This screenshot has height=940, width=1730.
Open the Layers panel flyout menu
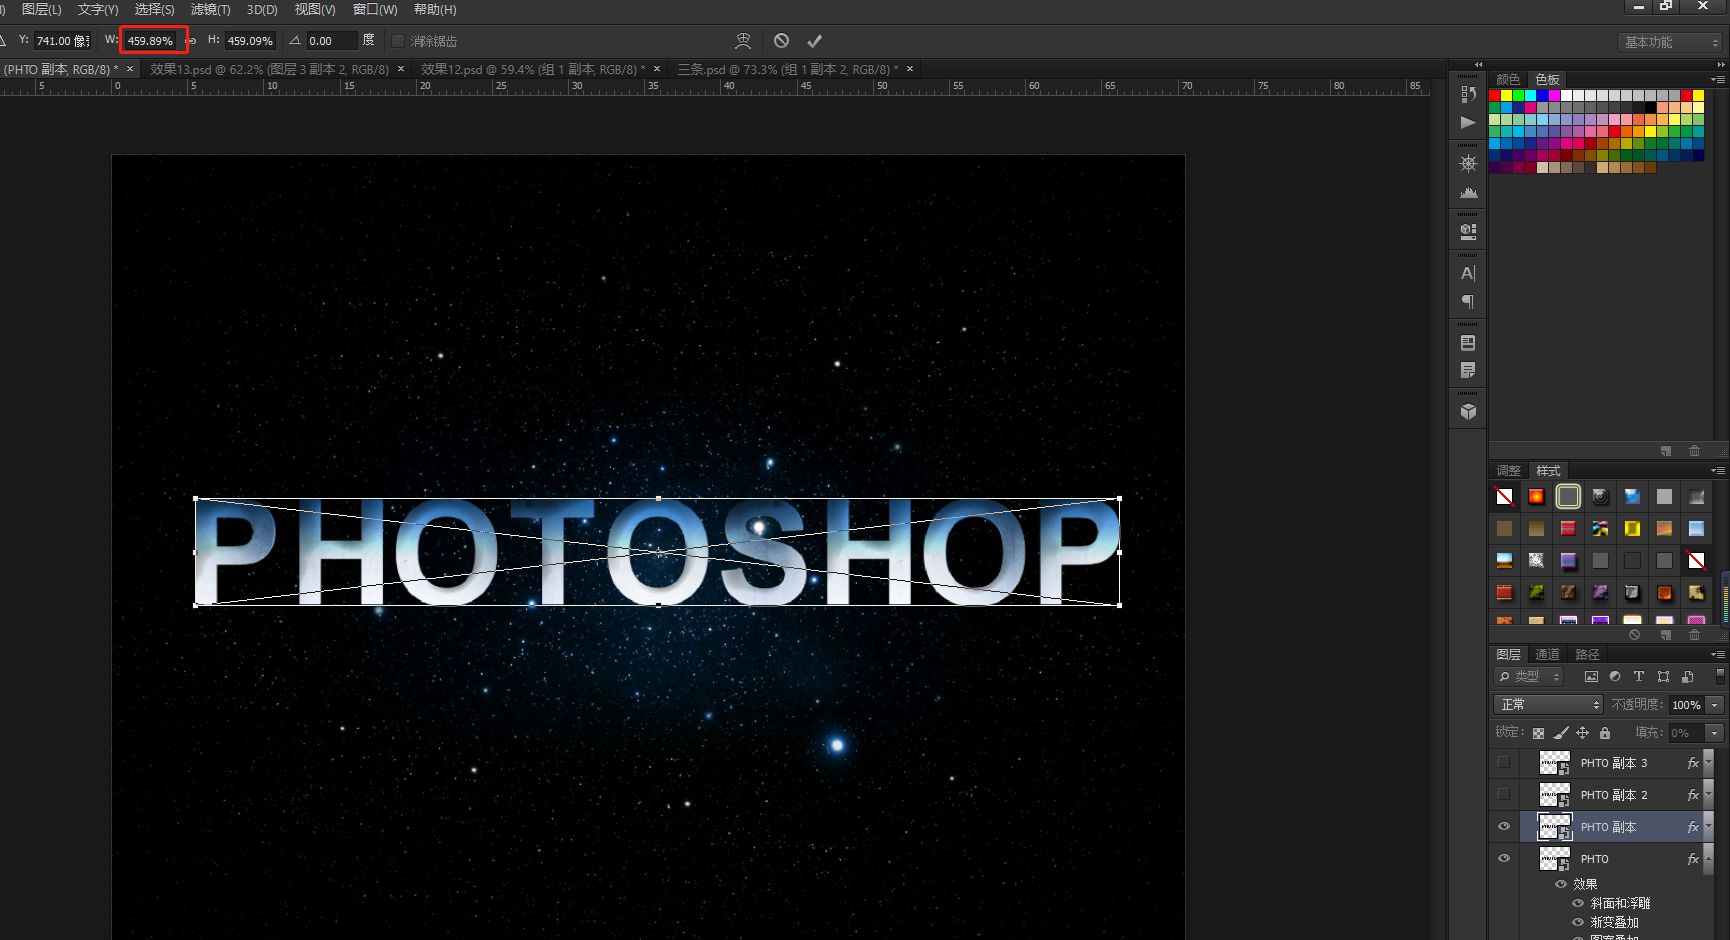1718,654
